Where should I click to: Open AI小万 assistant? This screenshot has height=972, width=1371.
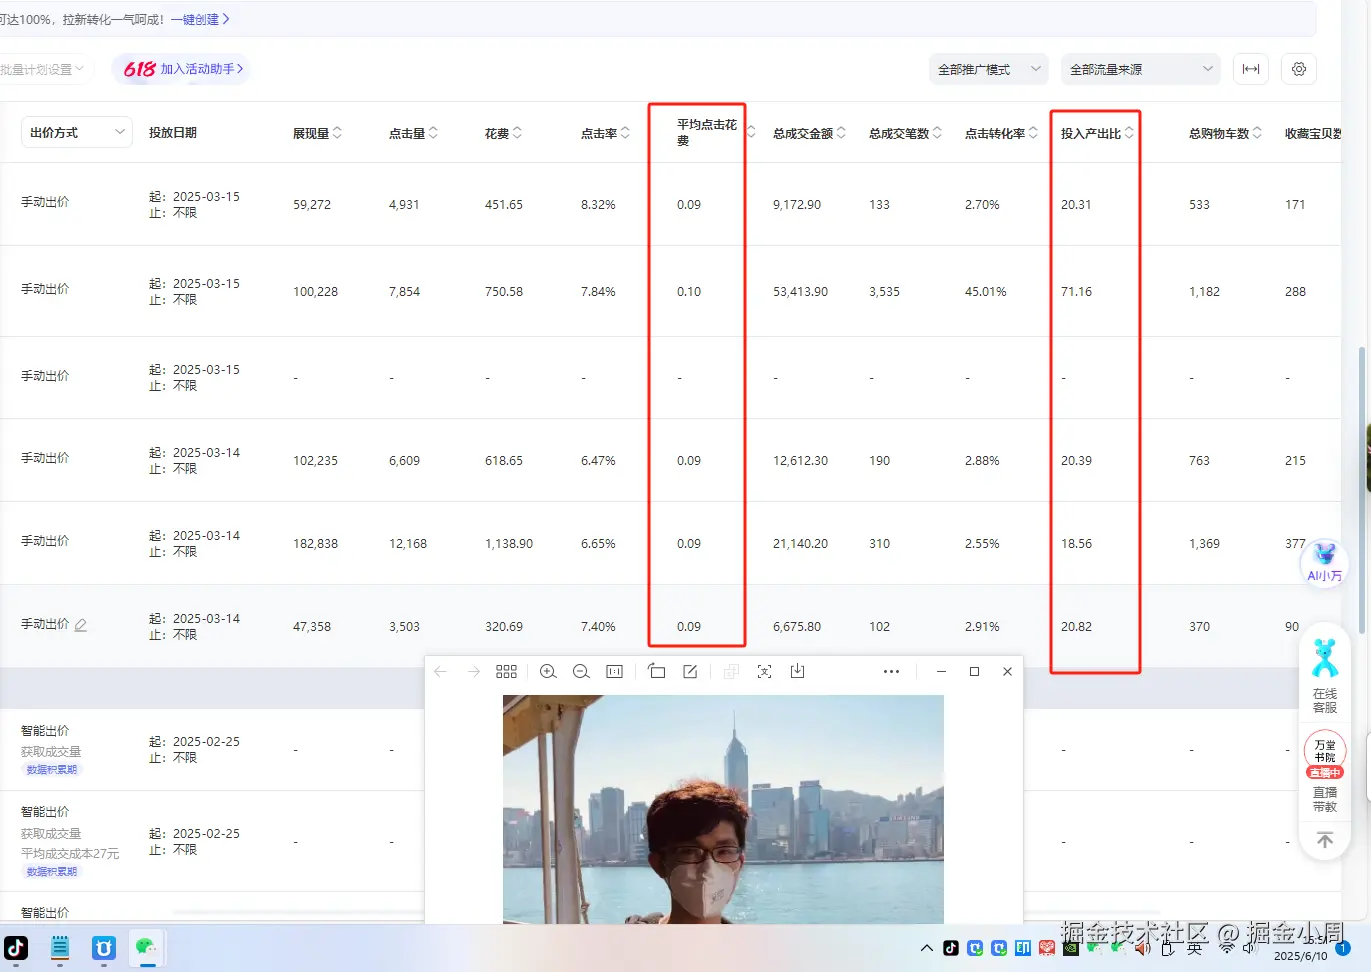(x=1324, y=563)
